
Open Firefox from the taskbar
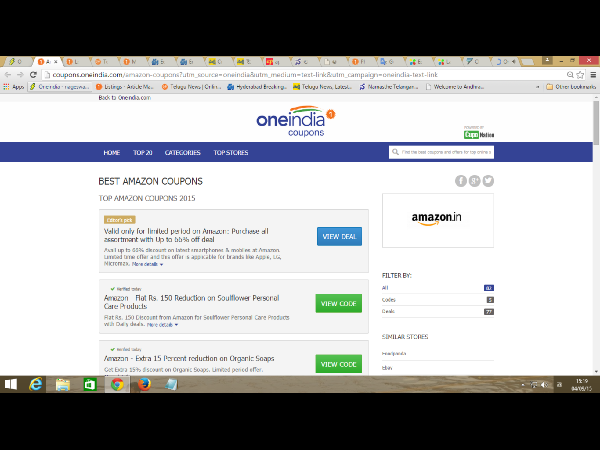[x=144, y=384]
